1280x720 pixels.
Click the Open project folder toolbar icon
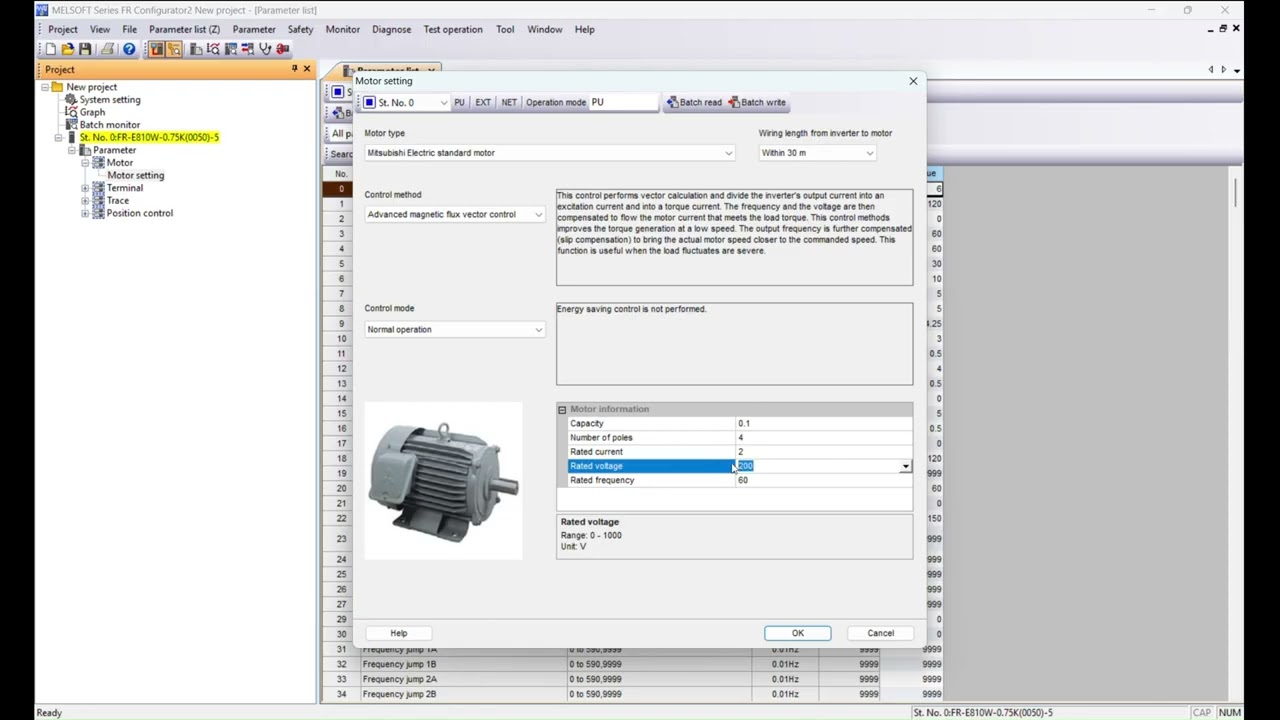click(x=68, y=49)
